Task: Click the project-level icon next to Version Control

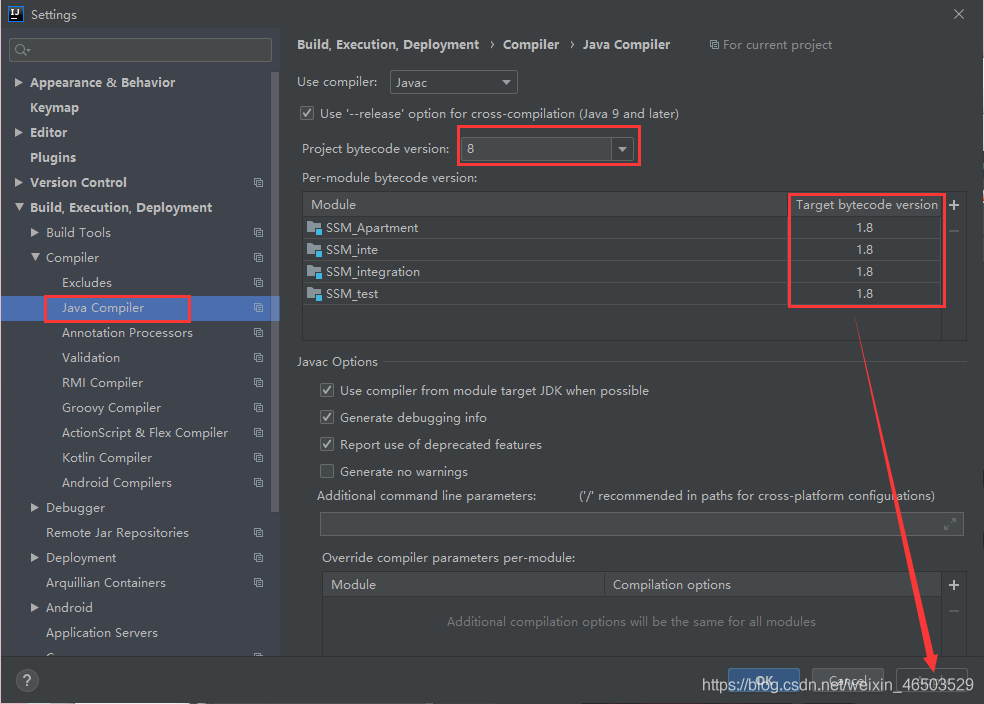Action: pos(258,183)
